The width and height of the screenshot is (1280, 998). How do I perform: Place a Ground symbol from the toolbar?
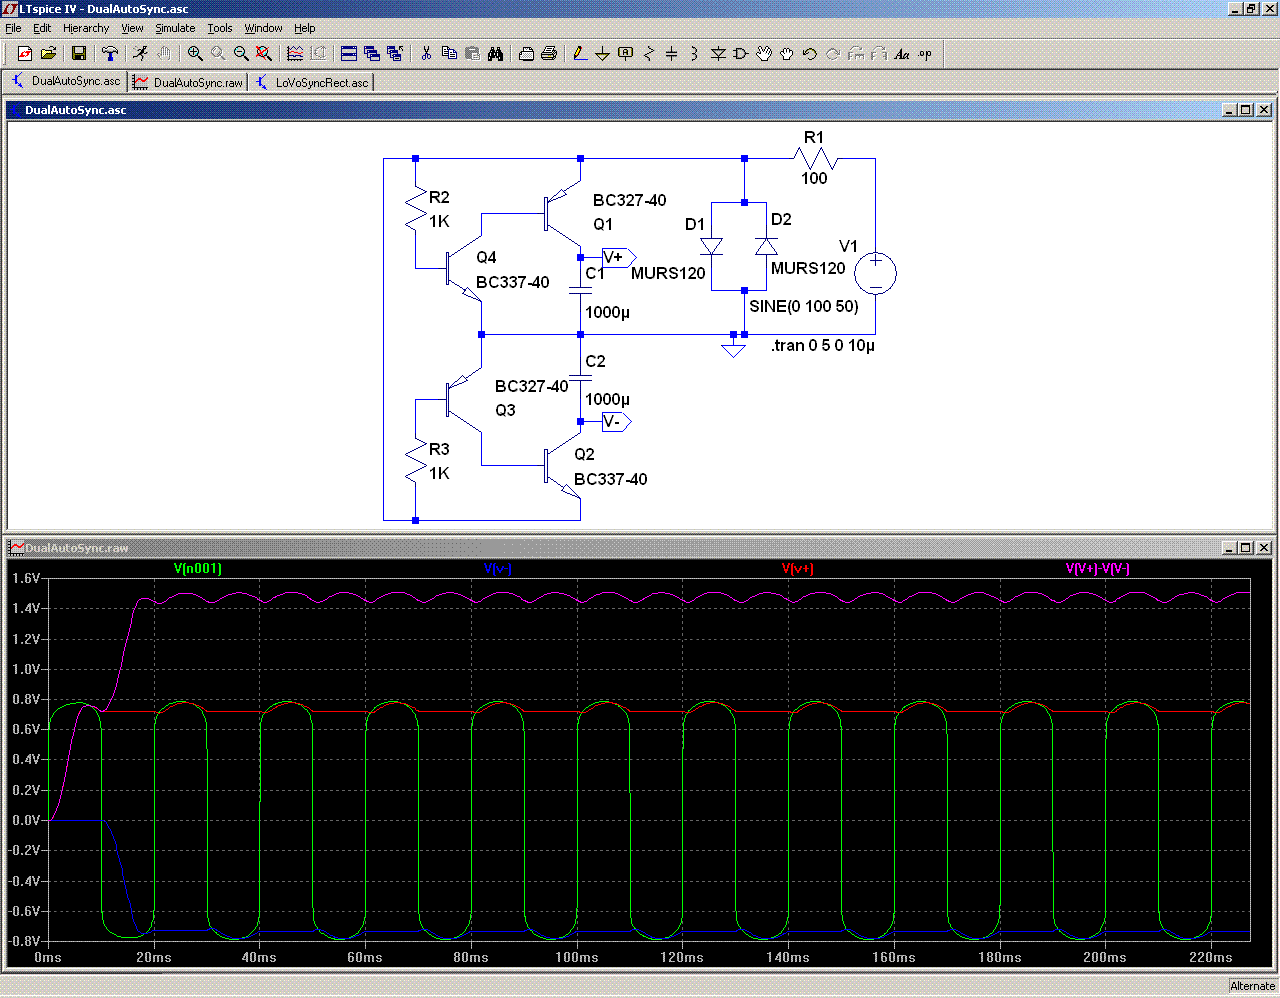tap(602, 54)
